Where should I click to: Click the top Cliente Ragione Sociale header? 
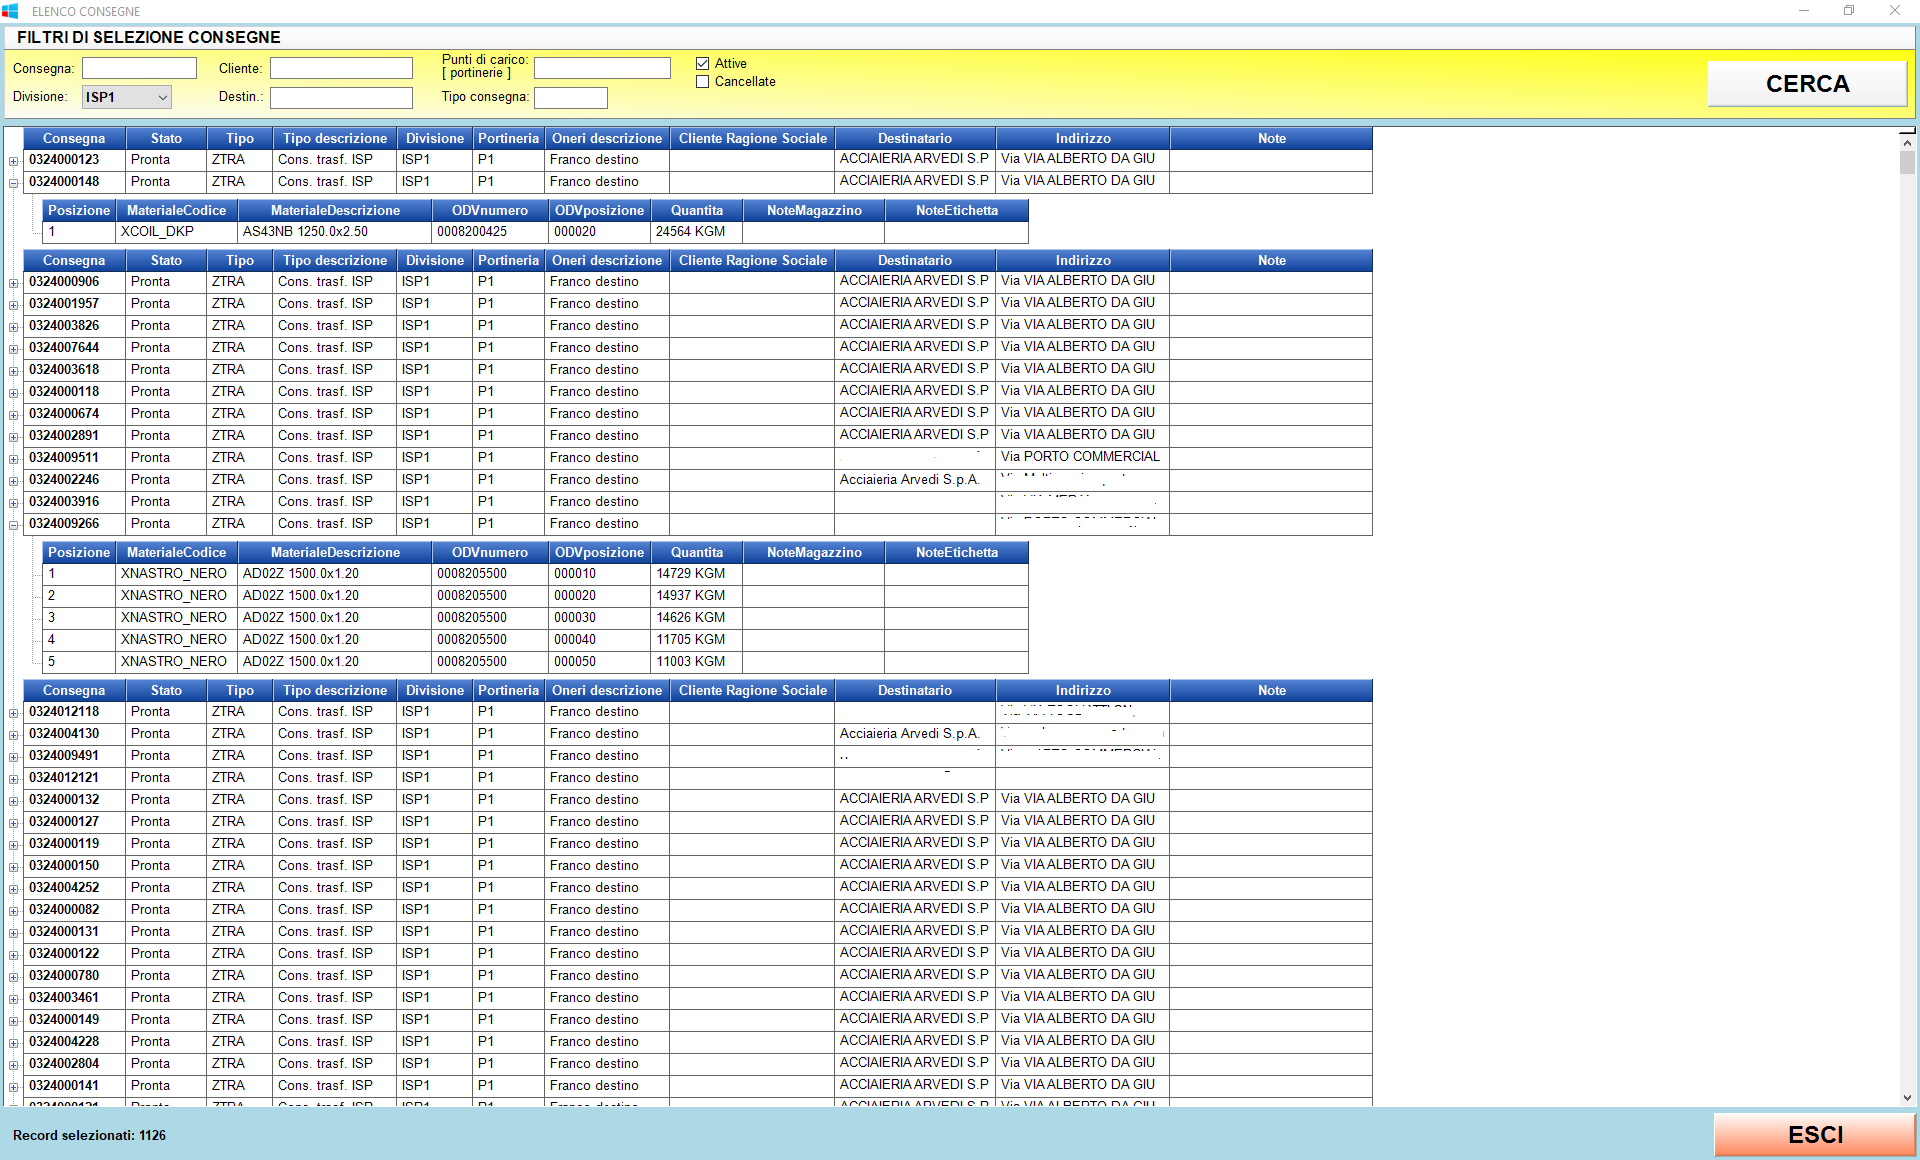[x=752, y=138]
